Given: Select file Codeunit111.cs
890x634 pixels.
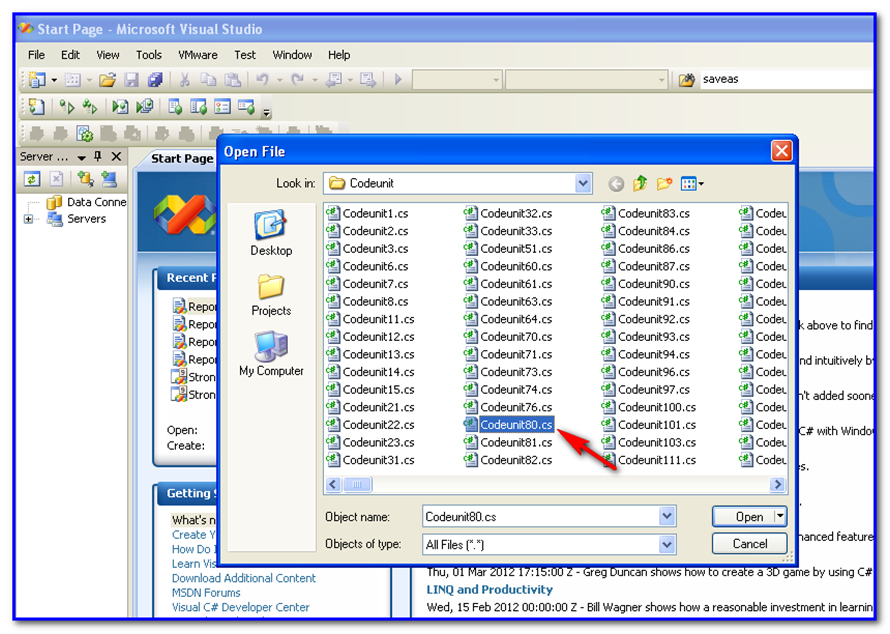Looking at the screenshot, I should tap(649, 460).
